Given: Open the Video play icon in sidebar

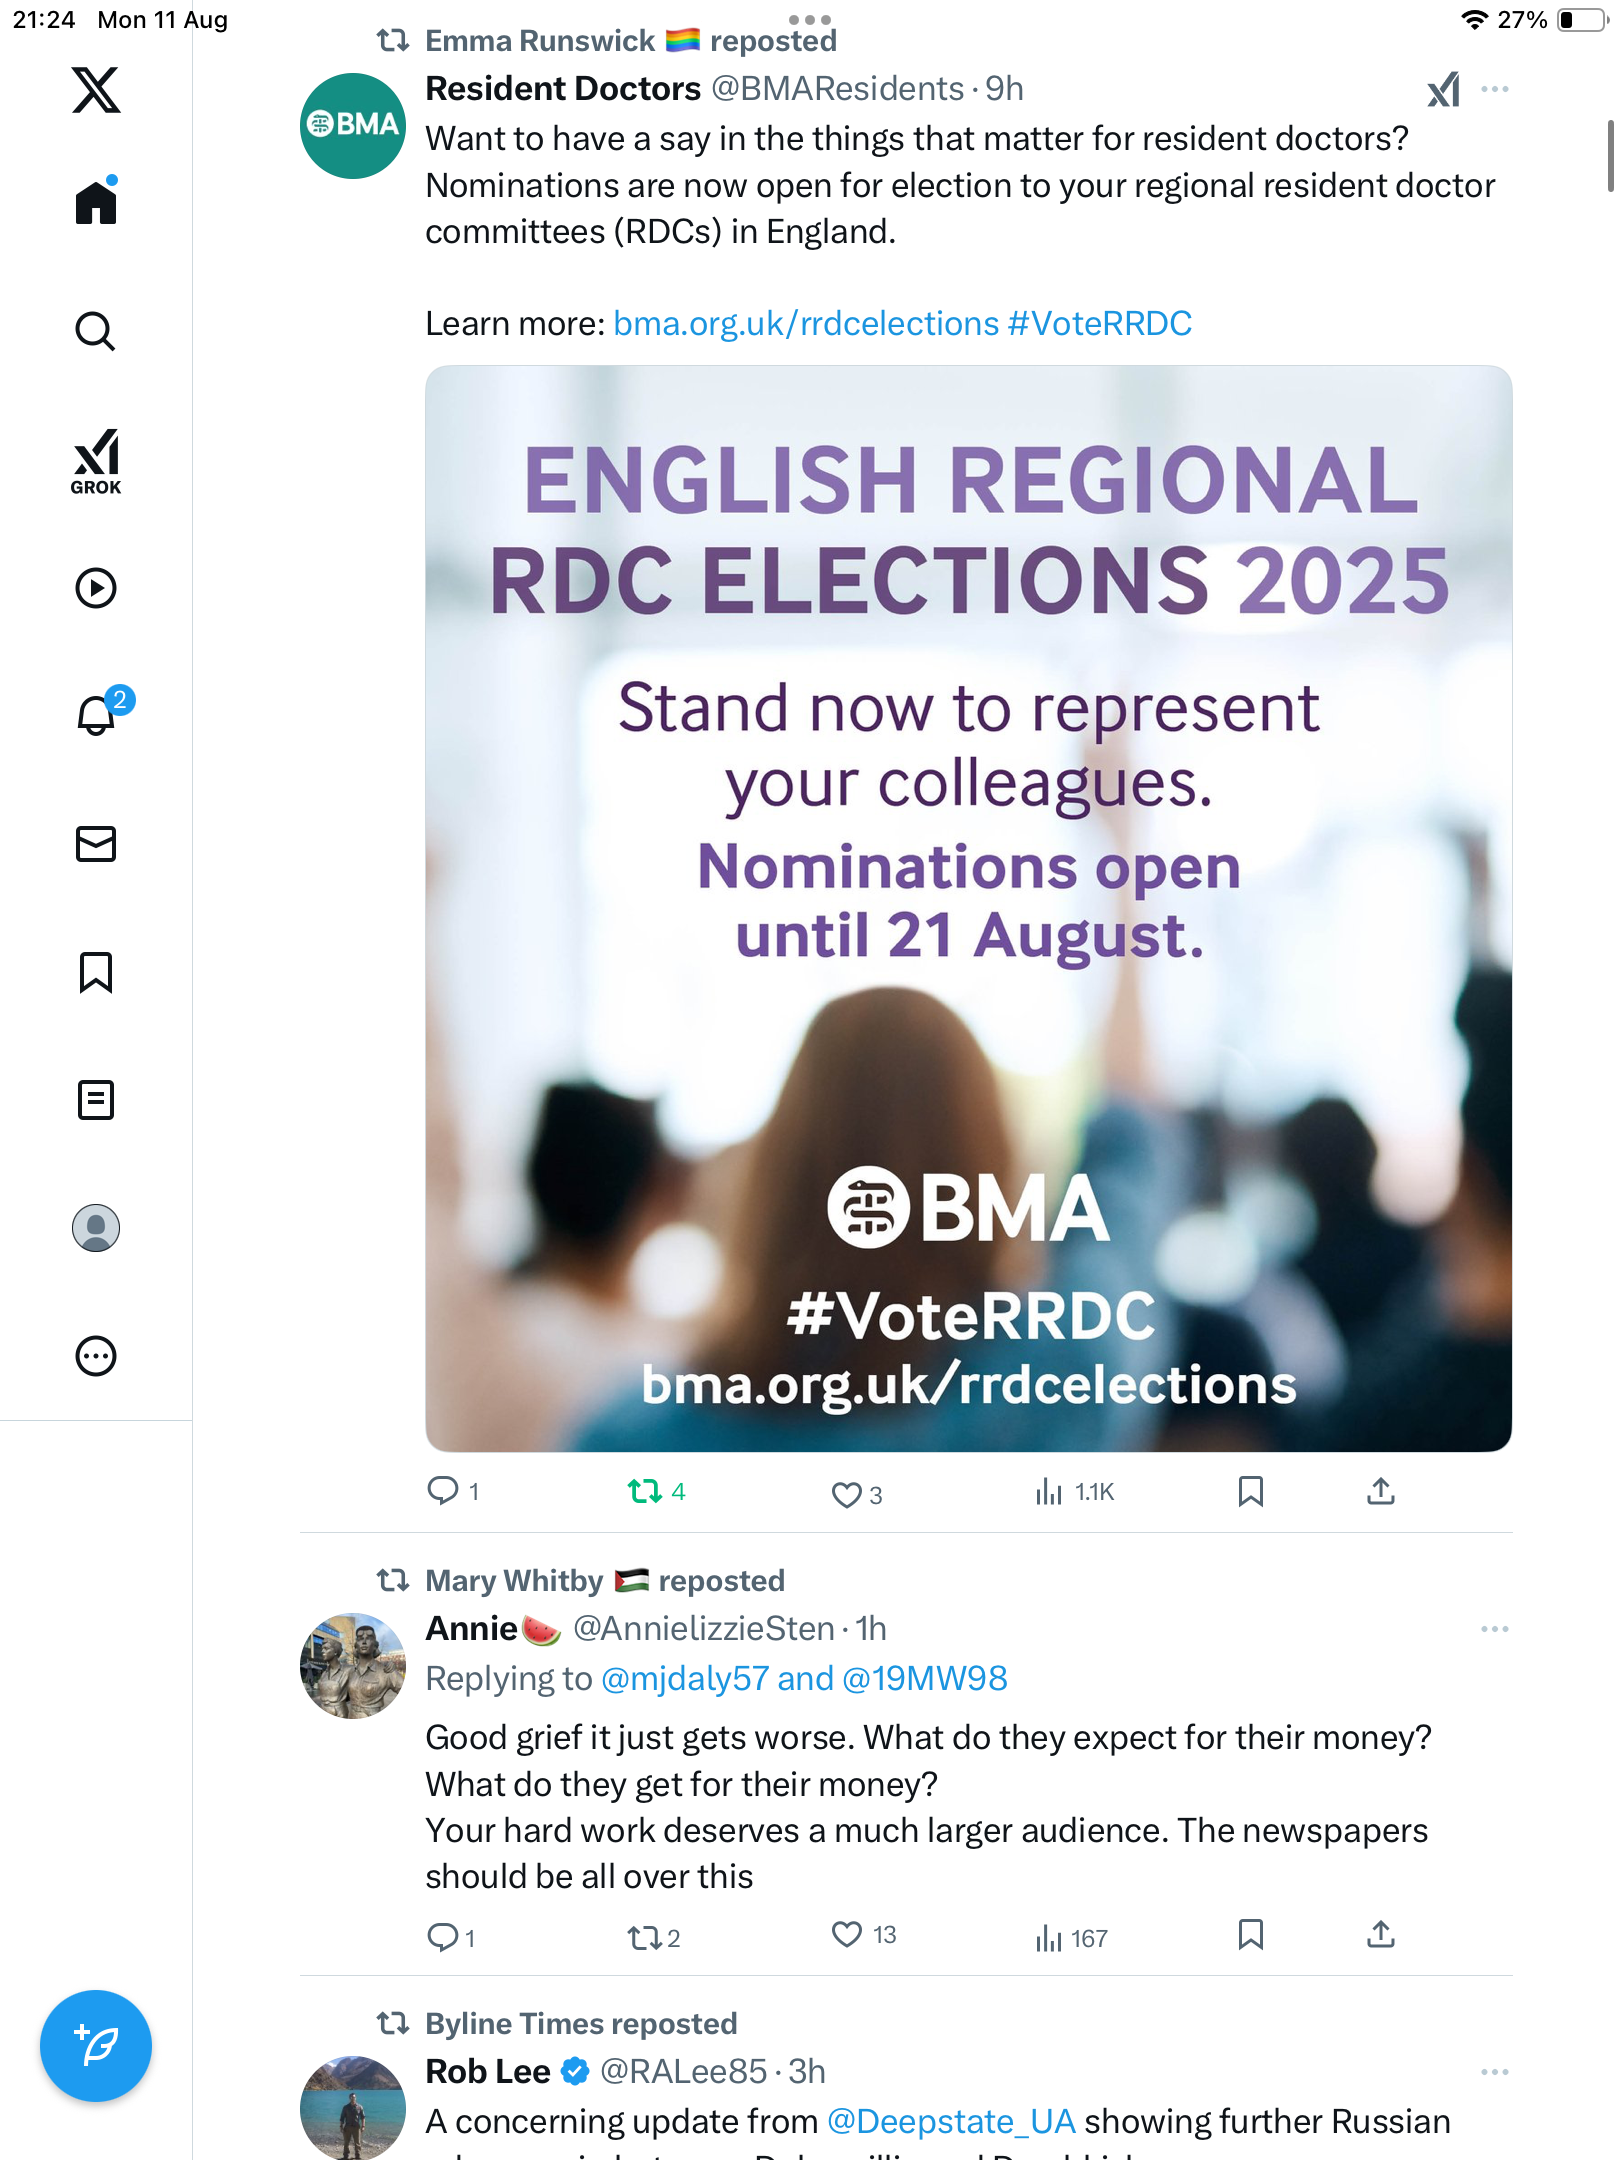Looking at the screenshot, I should tap(96, 588).
